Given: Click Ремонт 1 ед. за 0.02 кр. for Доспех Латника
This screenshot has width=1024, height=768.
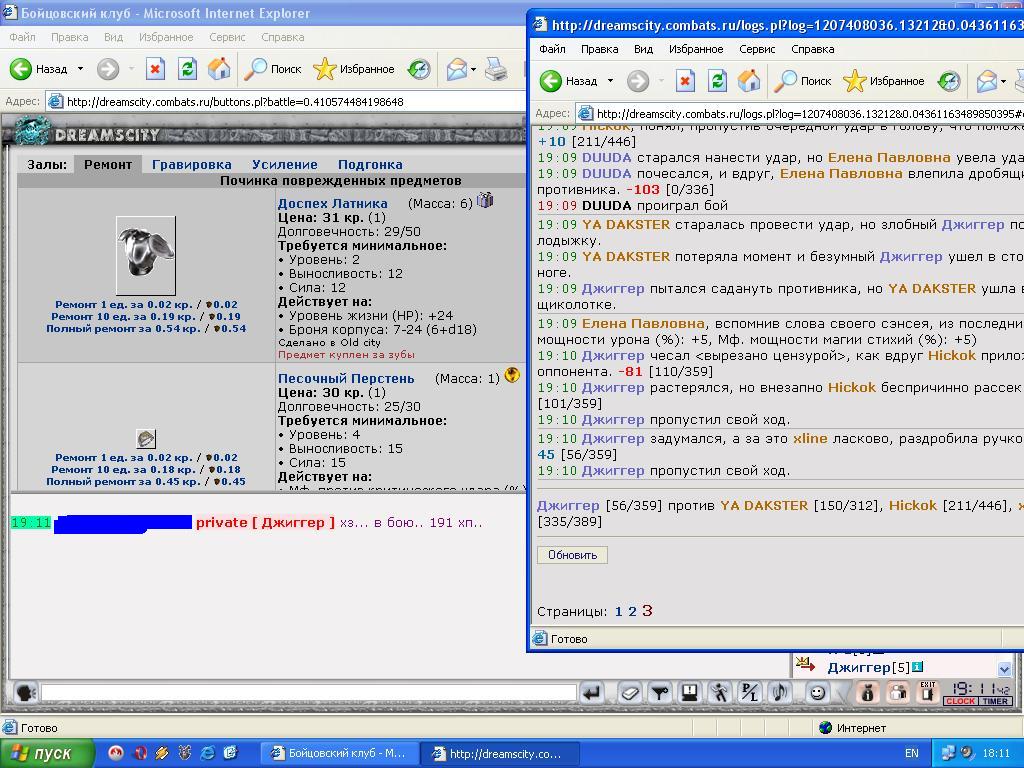Looking at the screenshot, I should (146, 304).
